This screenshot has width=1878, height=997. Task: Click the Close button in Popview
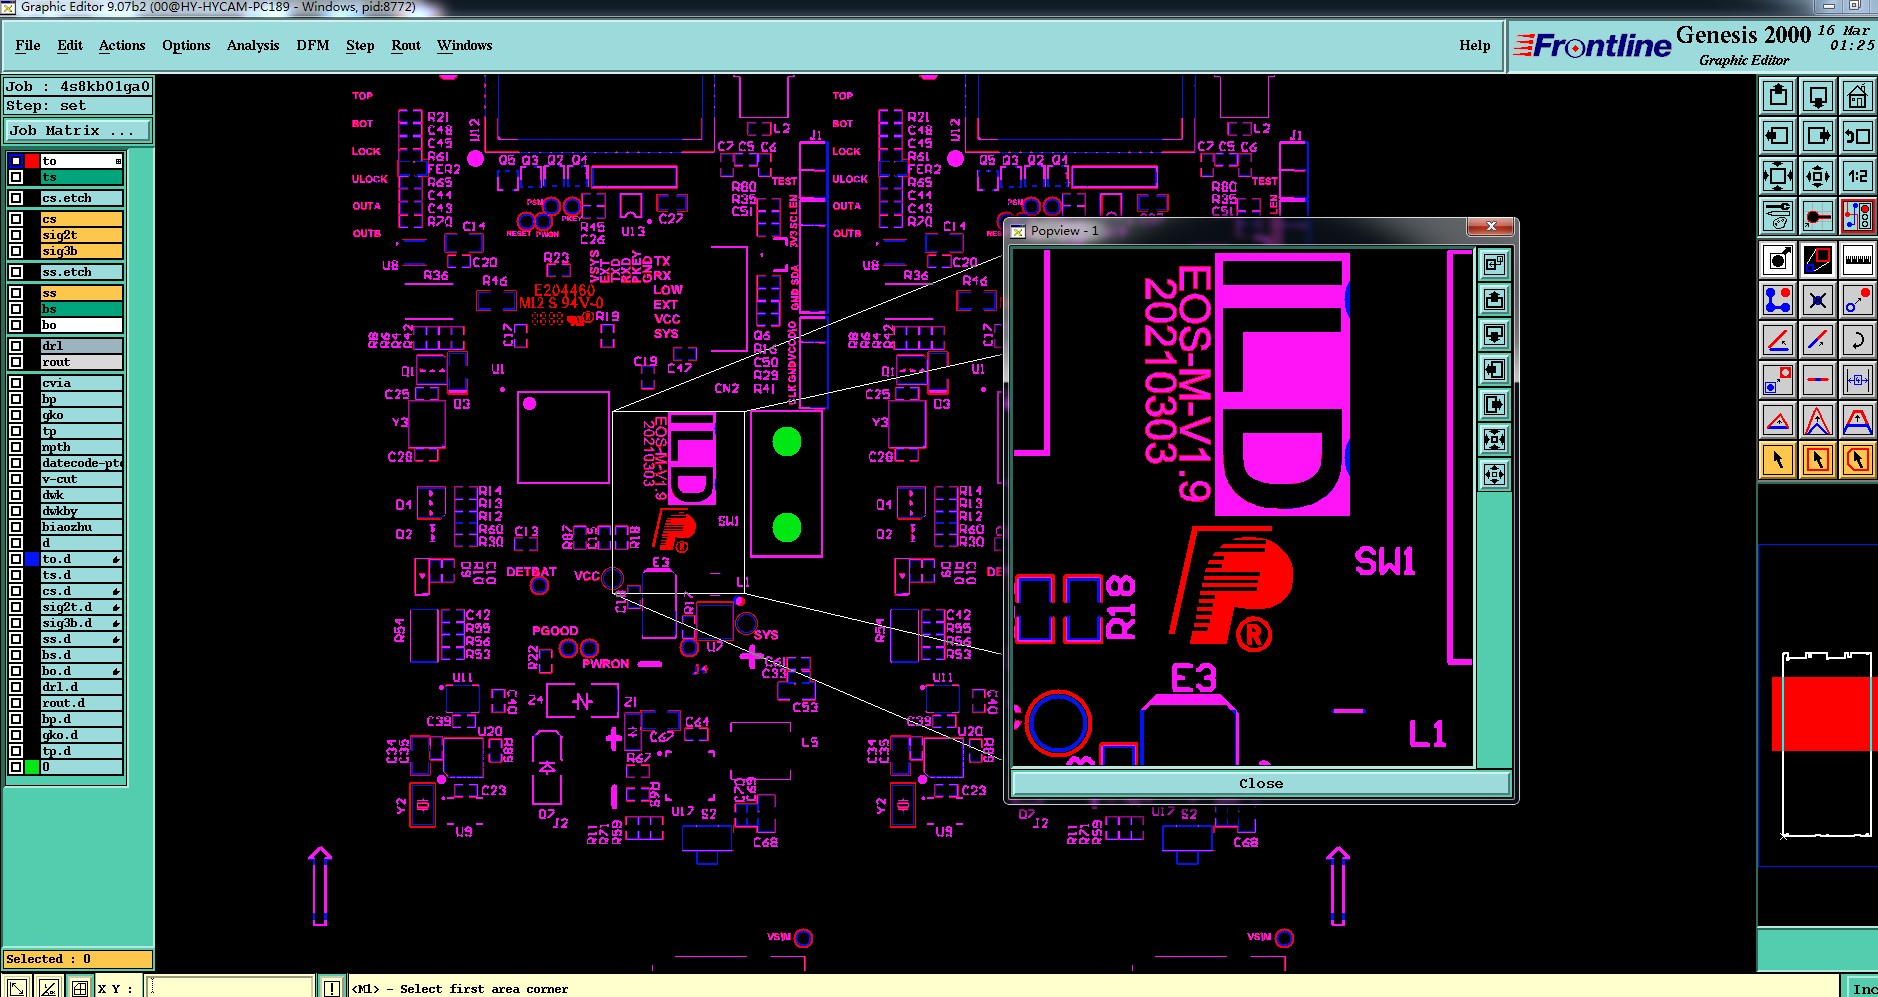tap(1261, 783)
